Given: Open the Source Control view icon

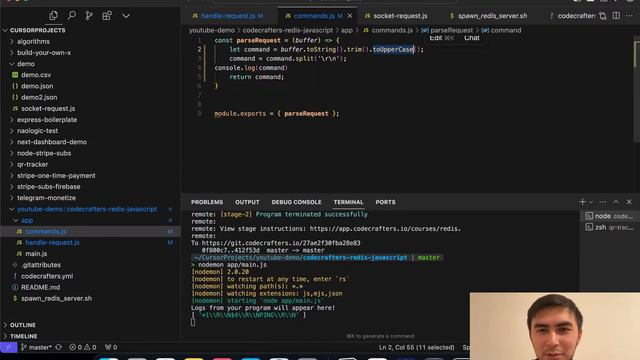Looking at the screenshot, I should pos(89,16).
